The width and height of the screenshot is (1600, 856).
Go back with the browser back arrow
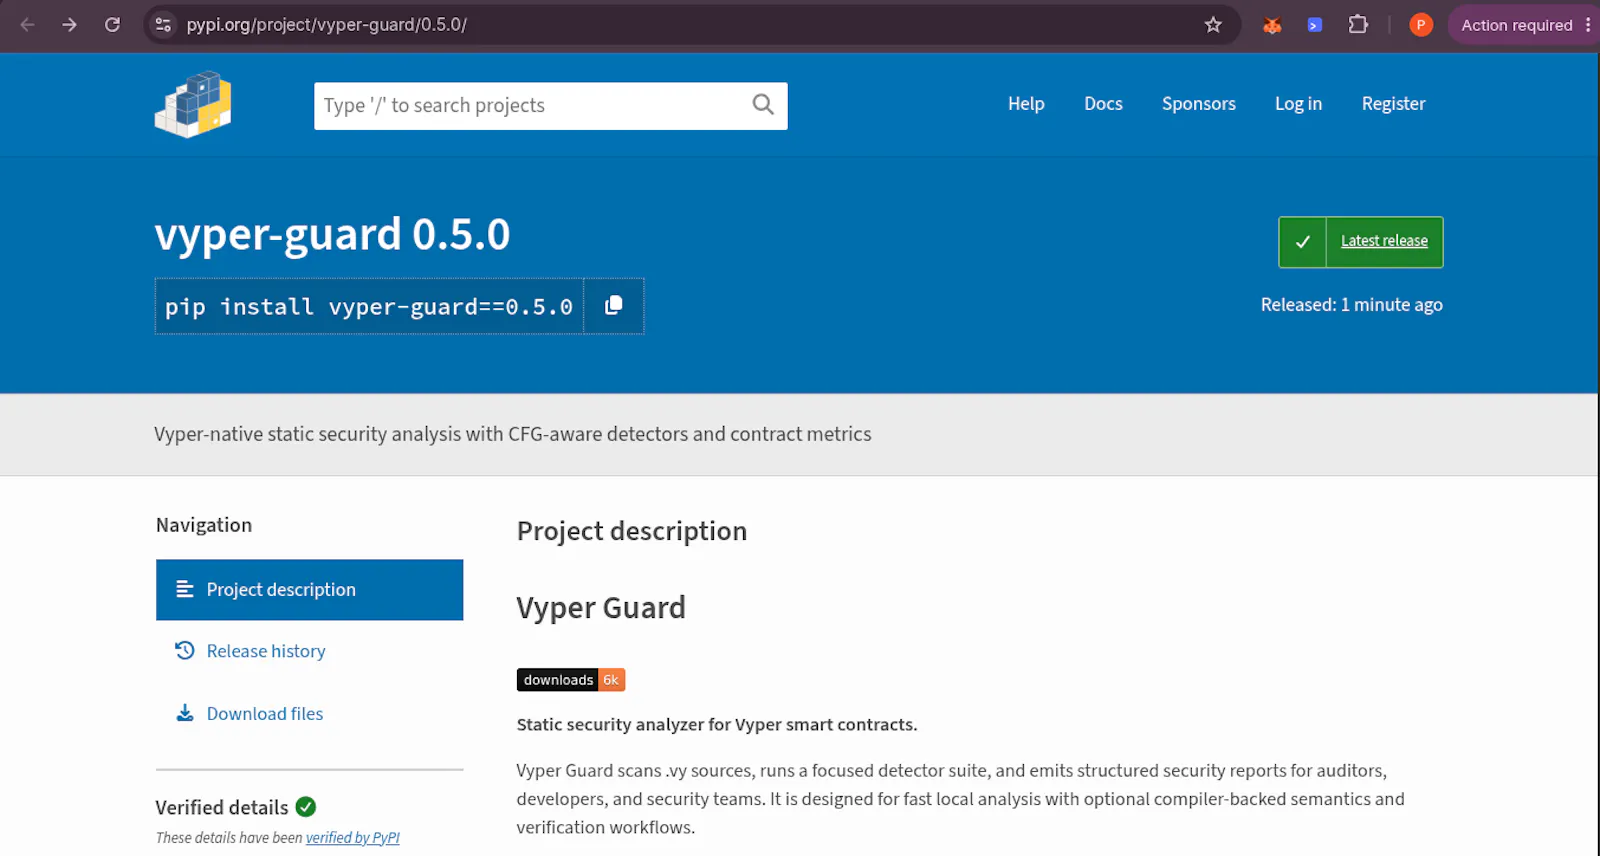(27, 25)
